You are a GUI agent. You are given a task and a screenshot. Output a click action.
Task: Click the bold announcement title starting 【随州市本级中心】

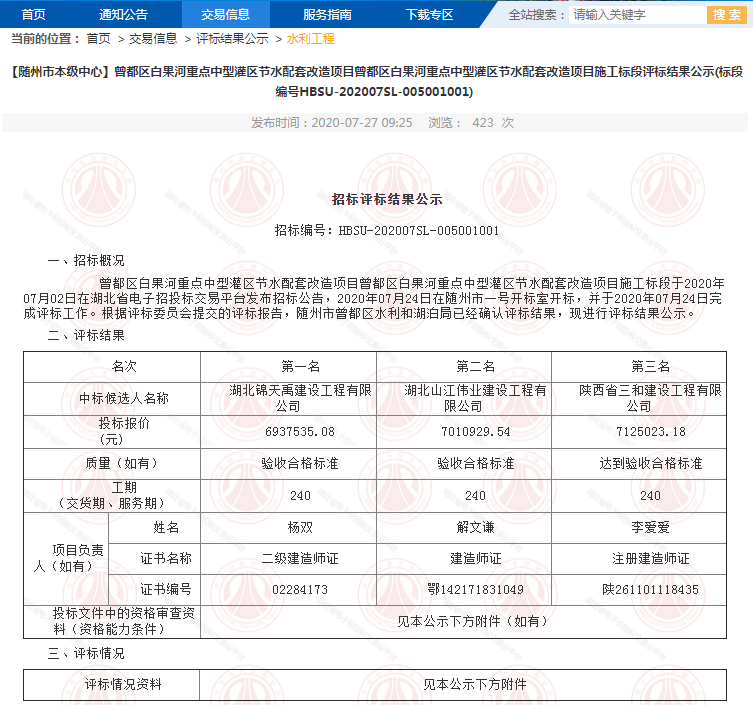coord(376,81)
